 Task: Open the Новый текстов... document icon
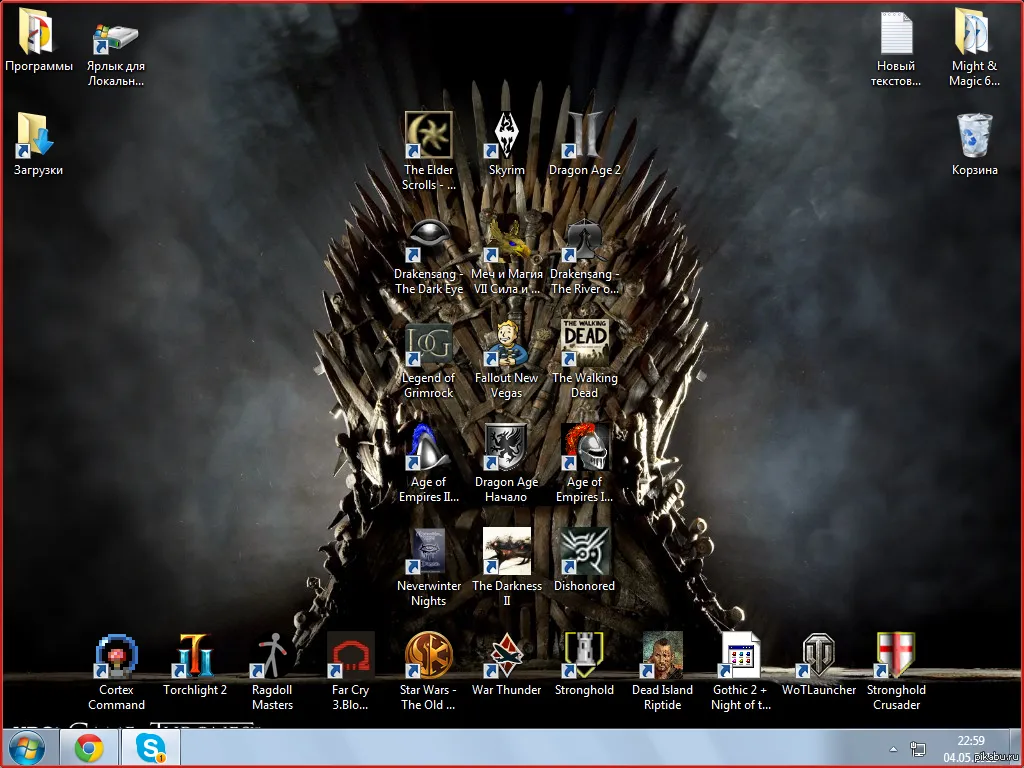[896, 32]
